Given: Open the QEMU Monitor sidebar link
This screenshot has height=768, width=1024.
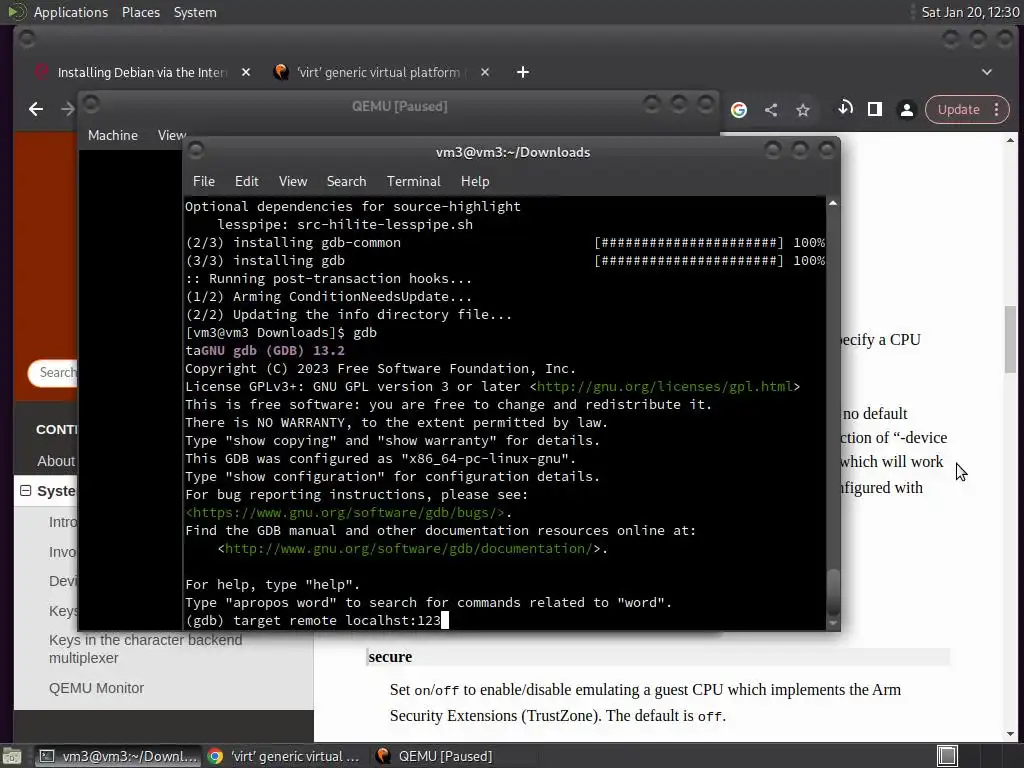Looking at the screenshot, I should tap(96, 688).
